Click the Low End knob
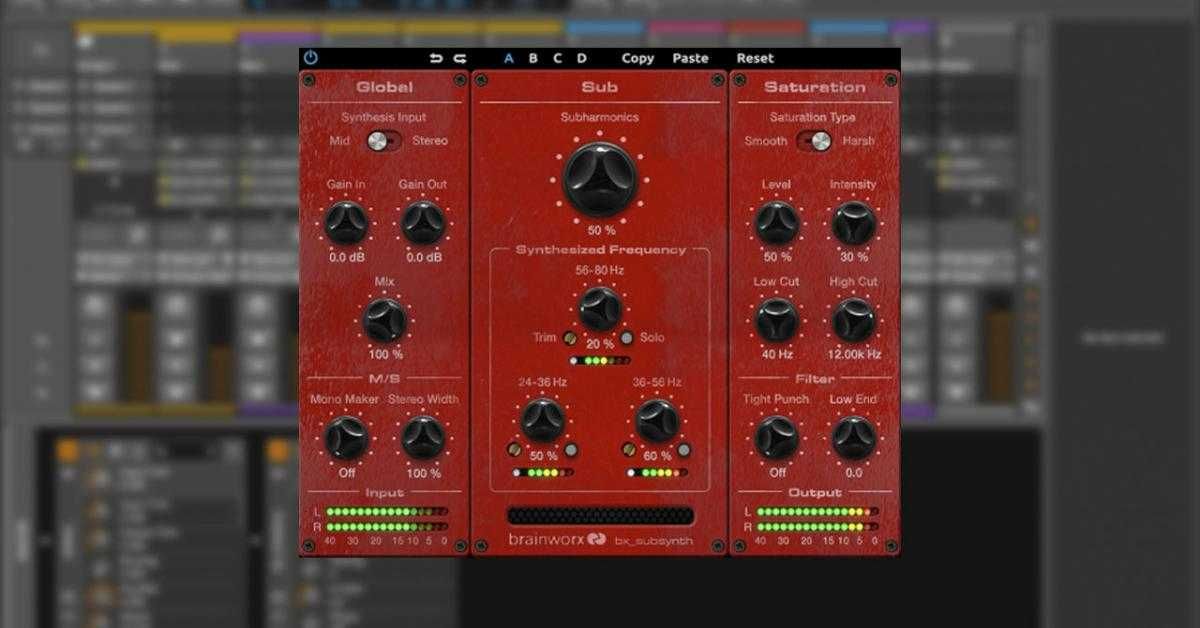The width and height of the screenshot is (1200, 628). (x=854, y=438)
